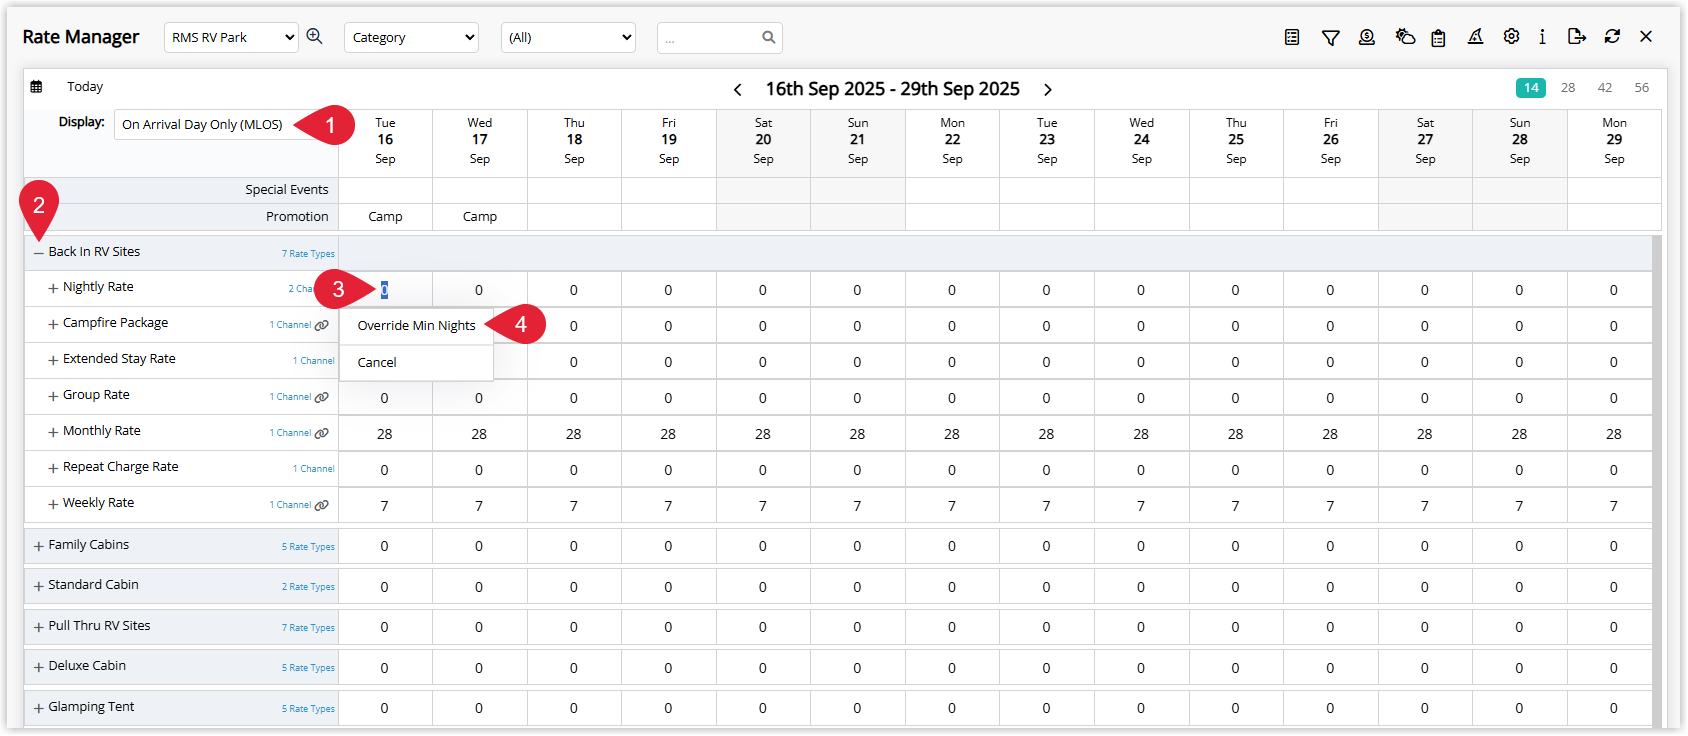The height and width of the screenshot is (736, 1688).
Task: Expand the Deluxe Cabin category
Action: pos(39,667)
